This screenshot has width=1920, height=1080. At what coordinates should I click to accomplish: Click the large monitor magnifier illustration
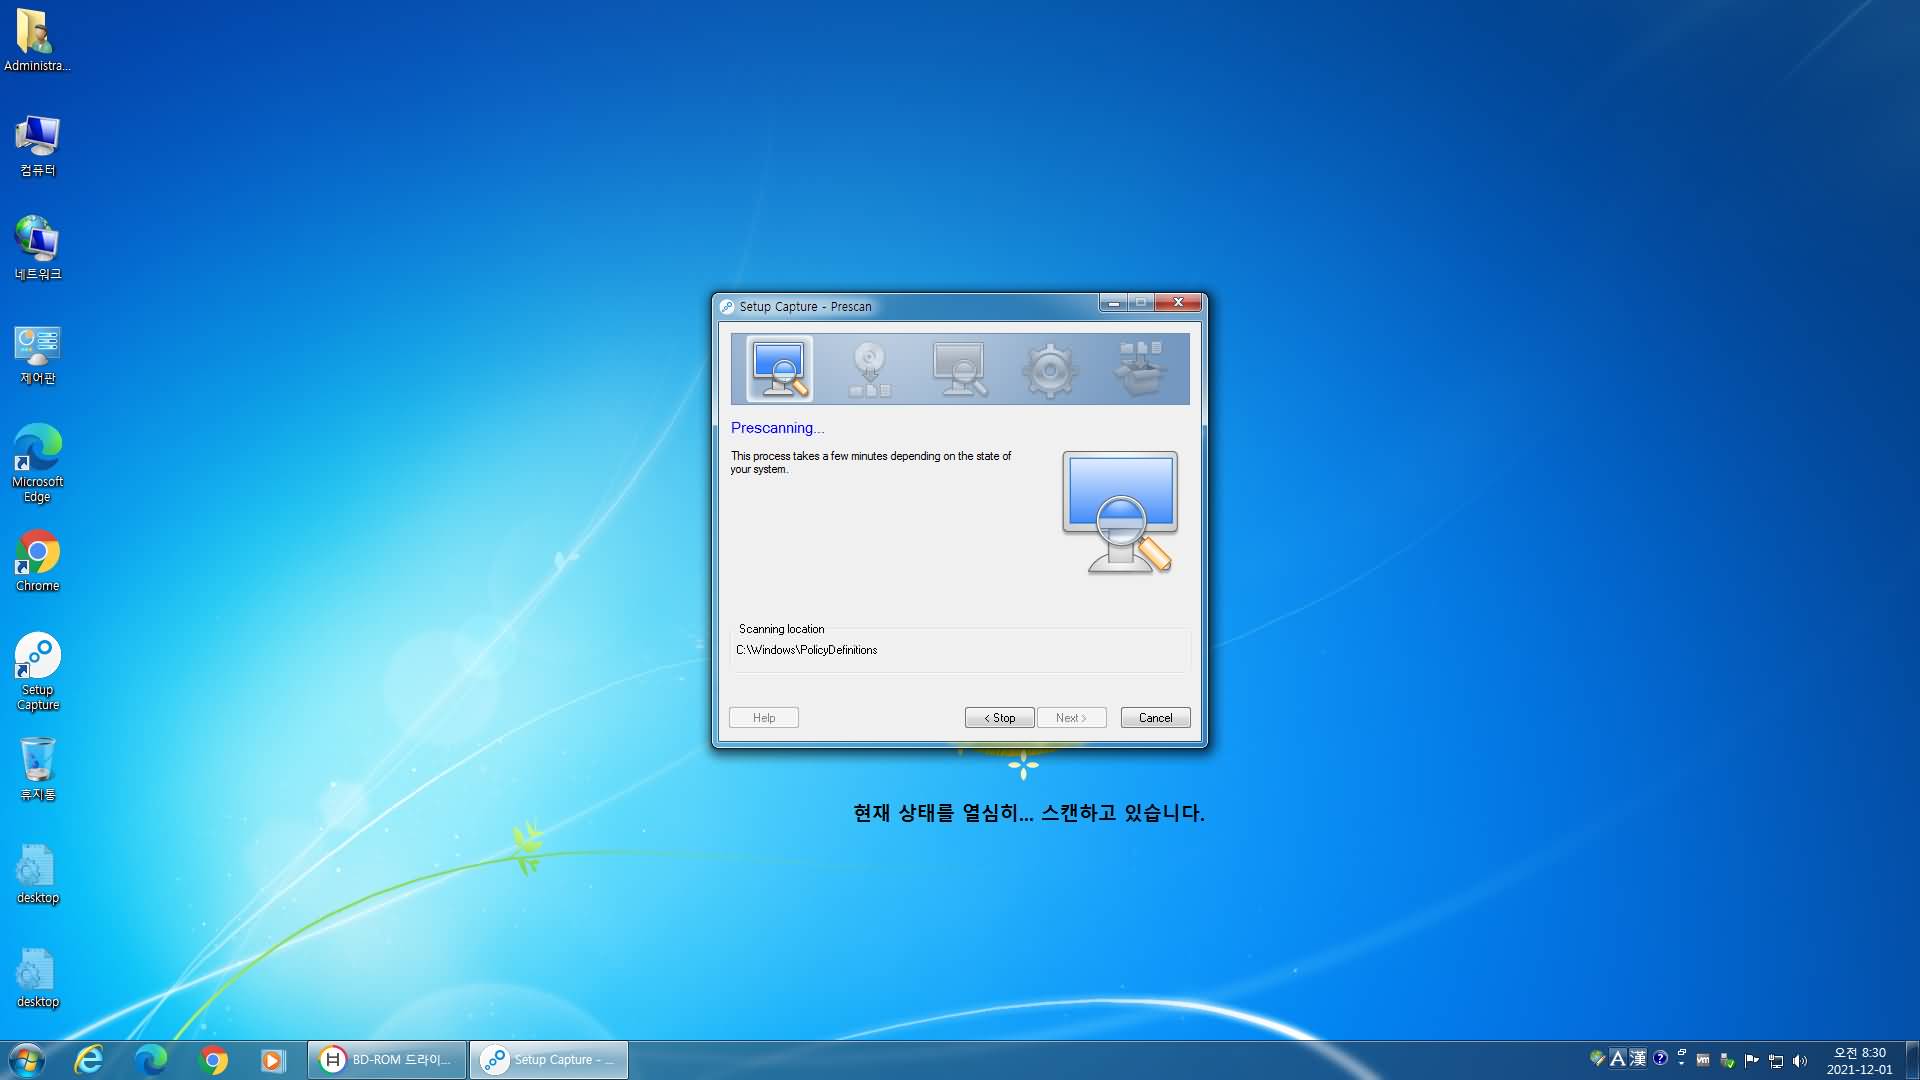point(1120,512)
